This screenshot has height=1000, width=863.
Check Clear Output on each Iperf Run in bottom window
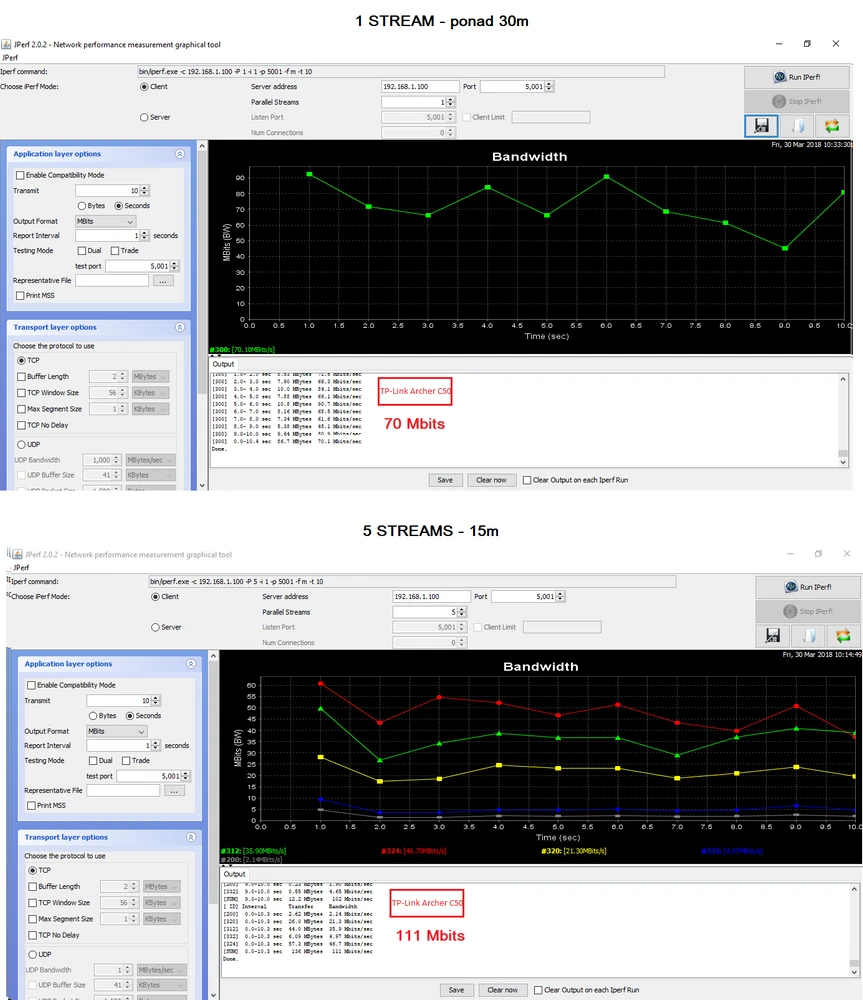(x=540, y=990)
